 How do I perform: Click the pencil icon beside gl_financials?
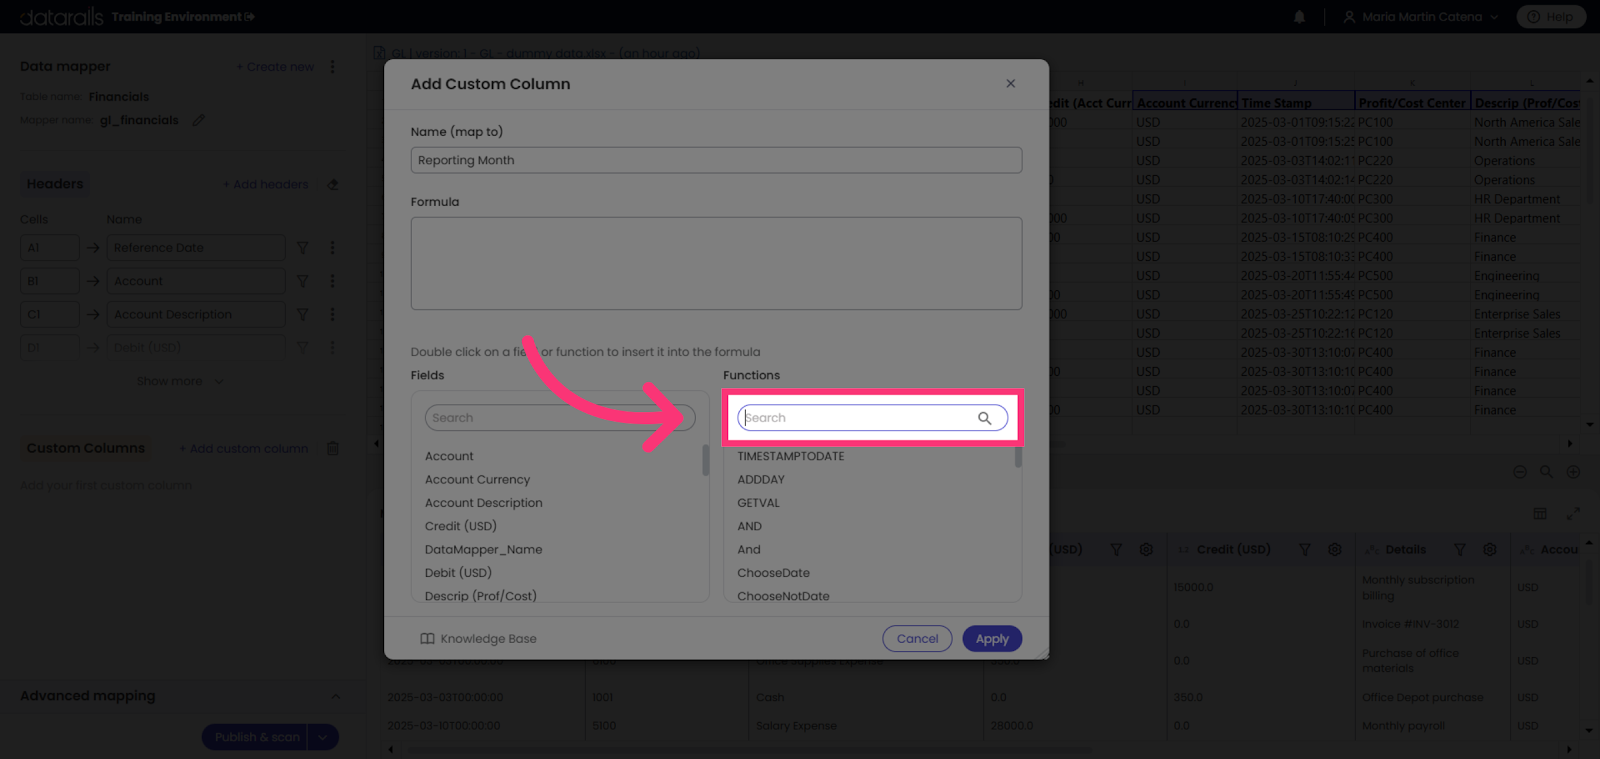pos(198,120)
